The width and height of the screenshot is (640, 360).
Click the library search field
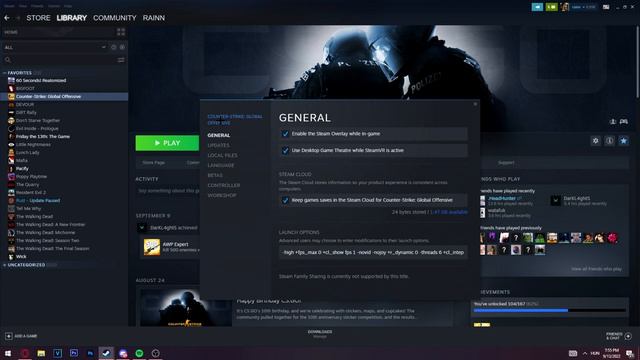(x=64, y=60)
